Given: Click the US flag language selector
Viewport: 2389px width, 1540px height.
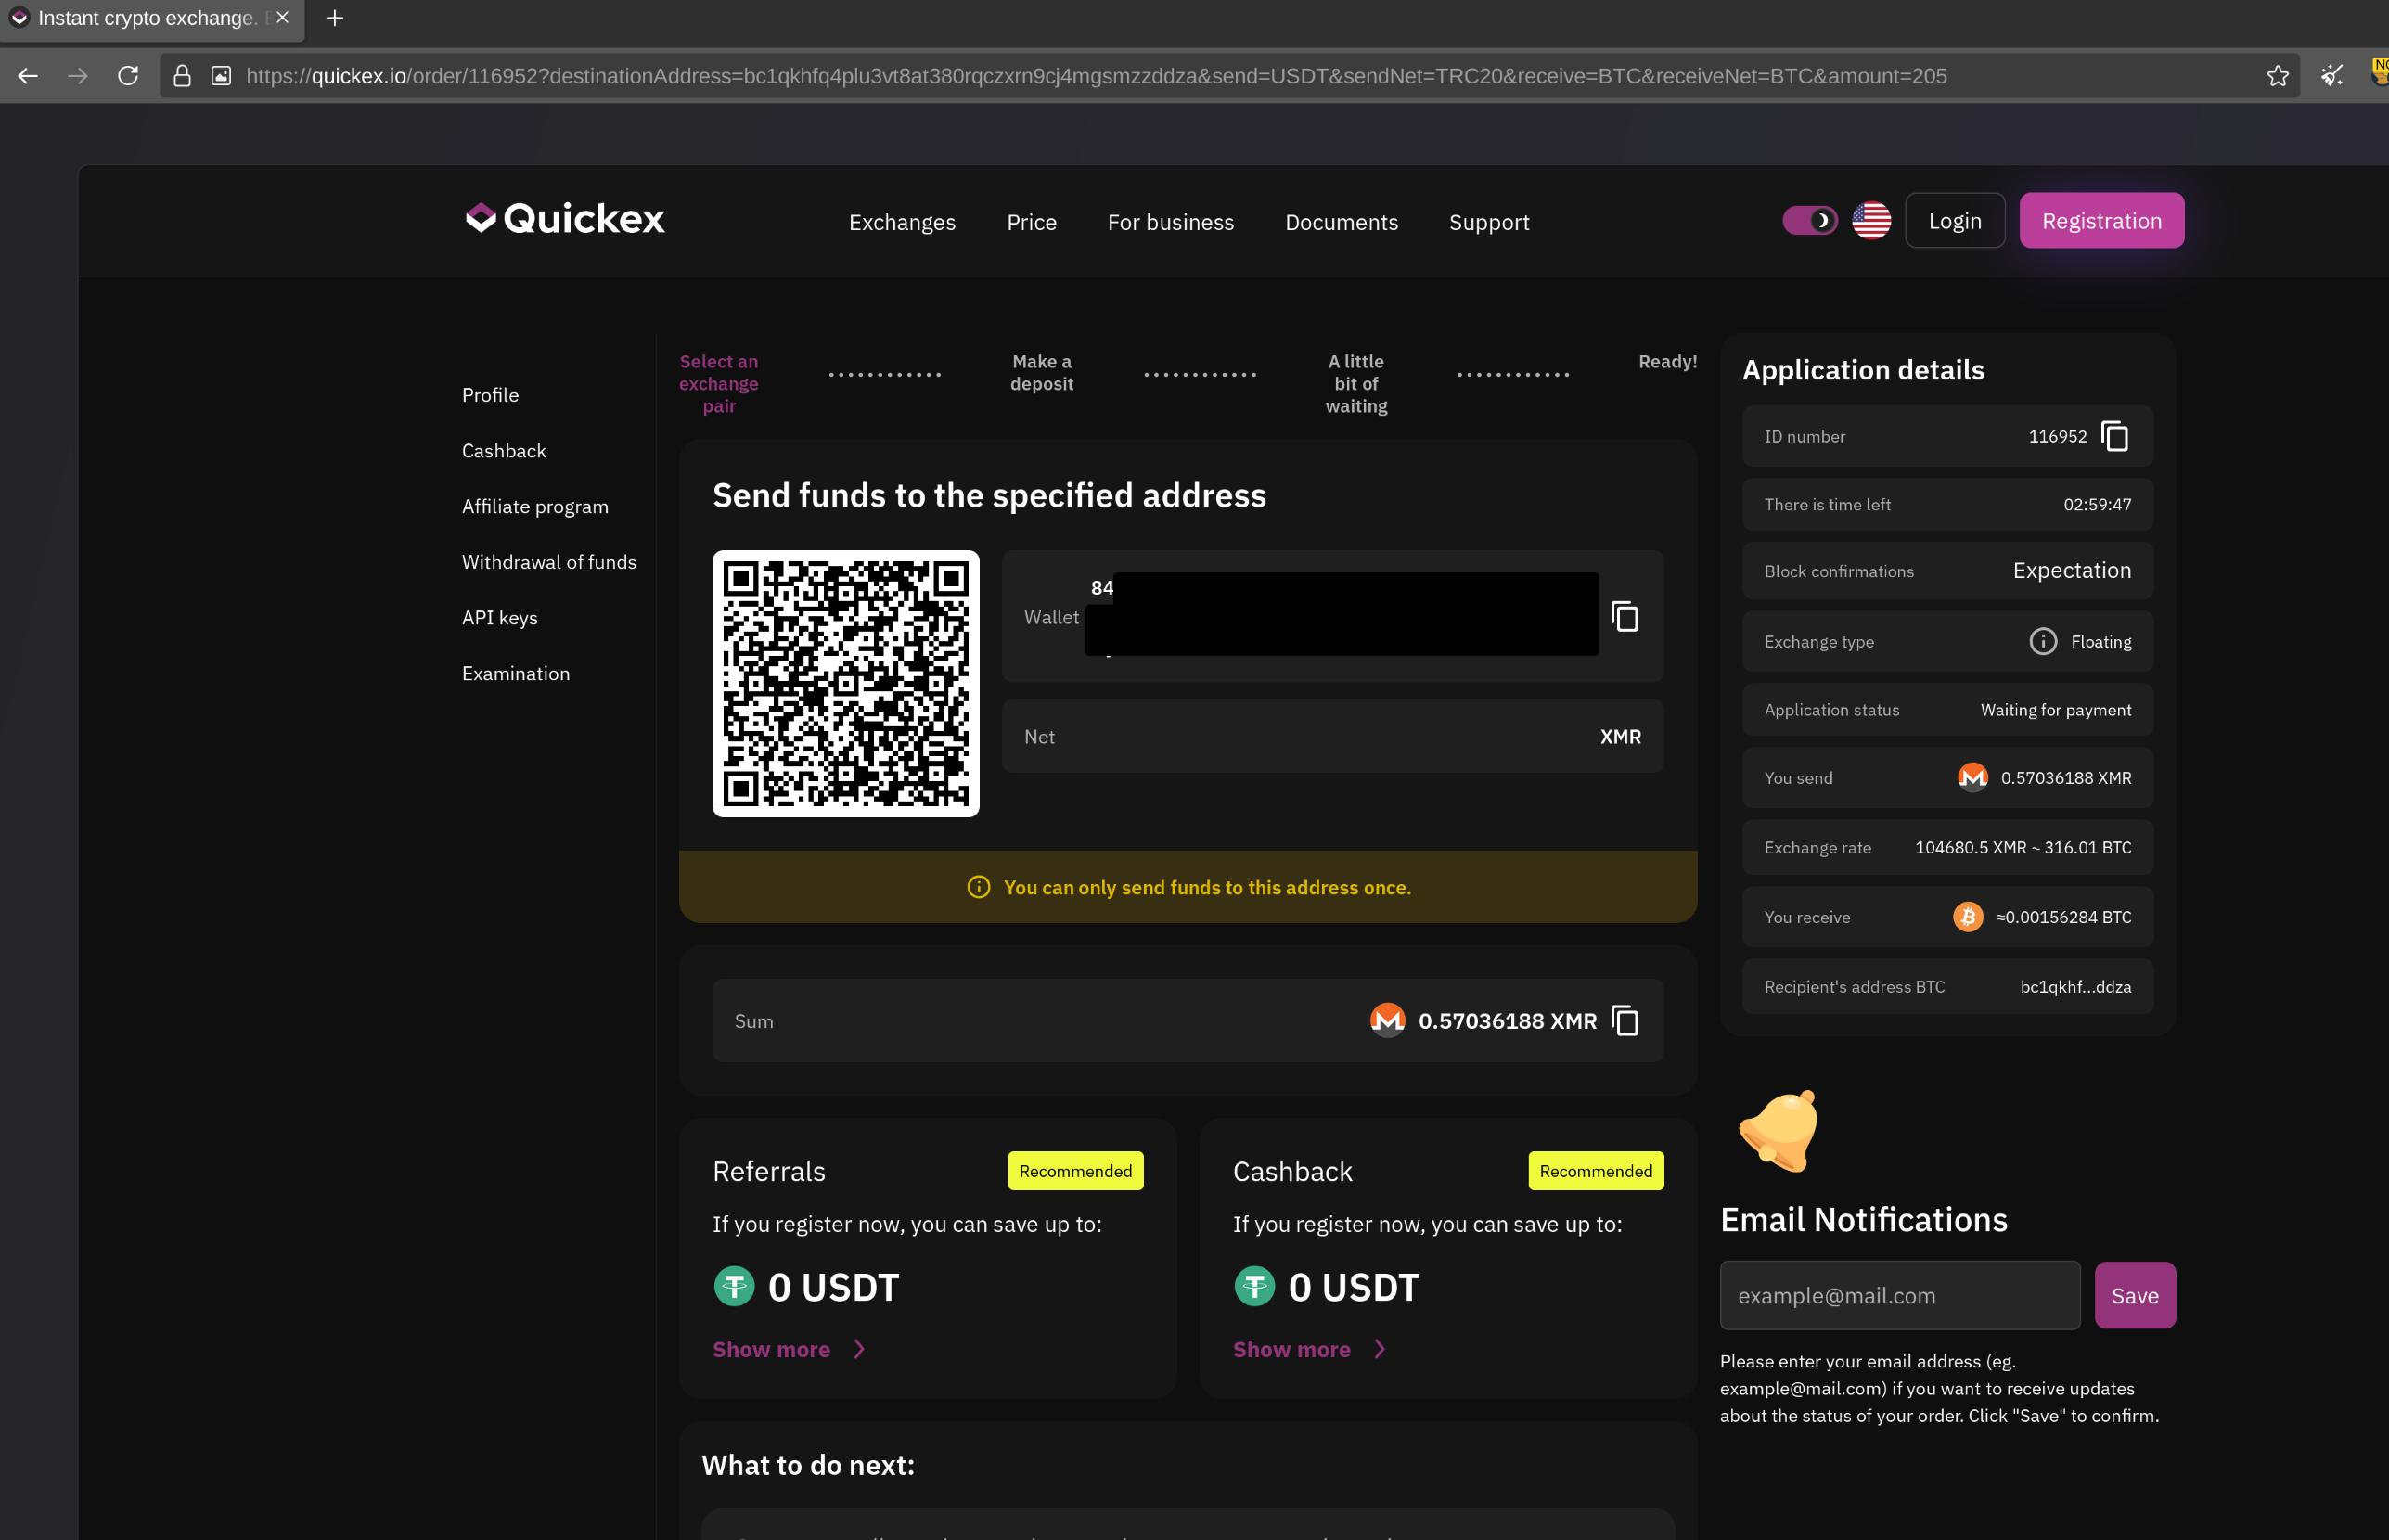Looking at the screenshot, I should [1870, 221].
